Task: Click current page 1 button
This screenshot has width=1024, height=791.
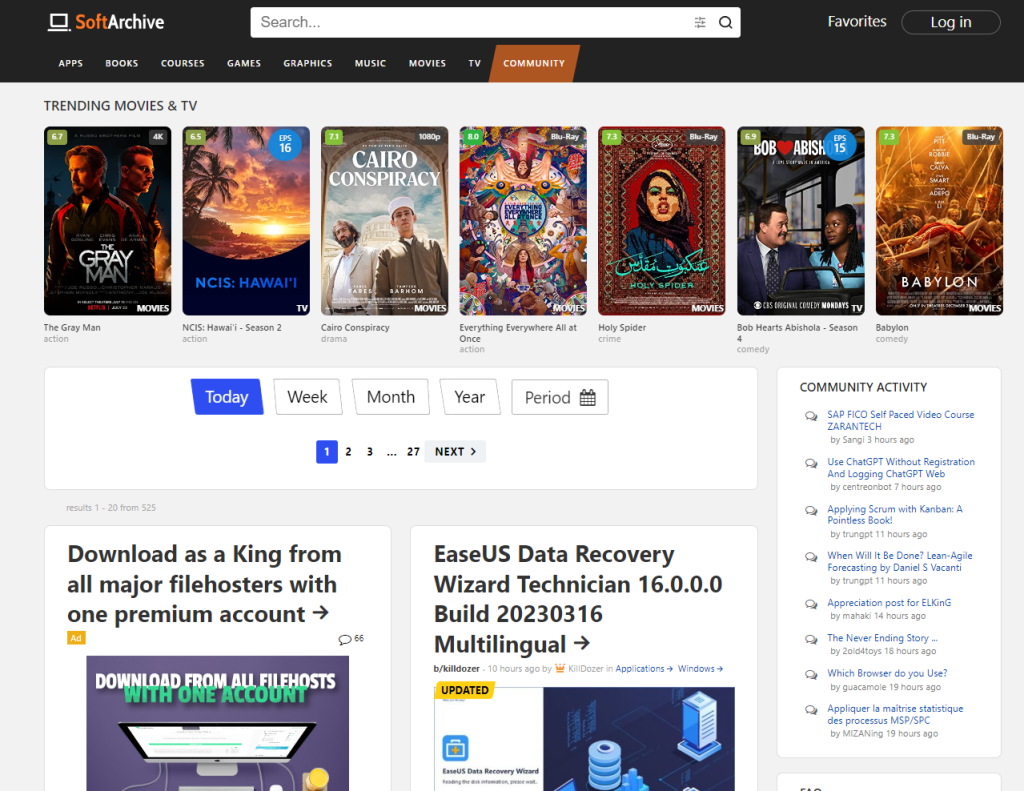Action: [x=327, y=451]
